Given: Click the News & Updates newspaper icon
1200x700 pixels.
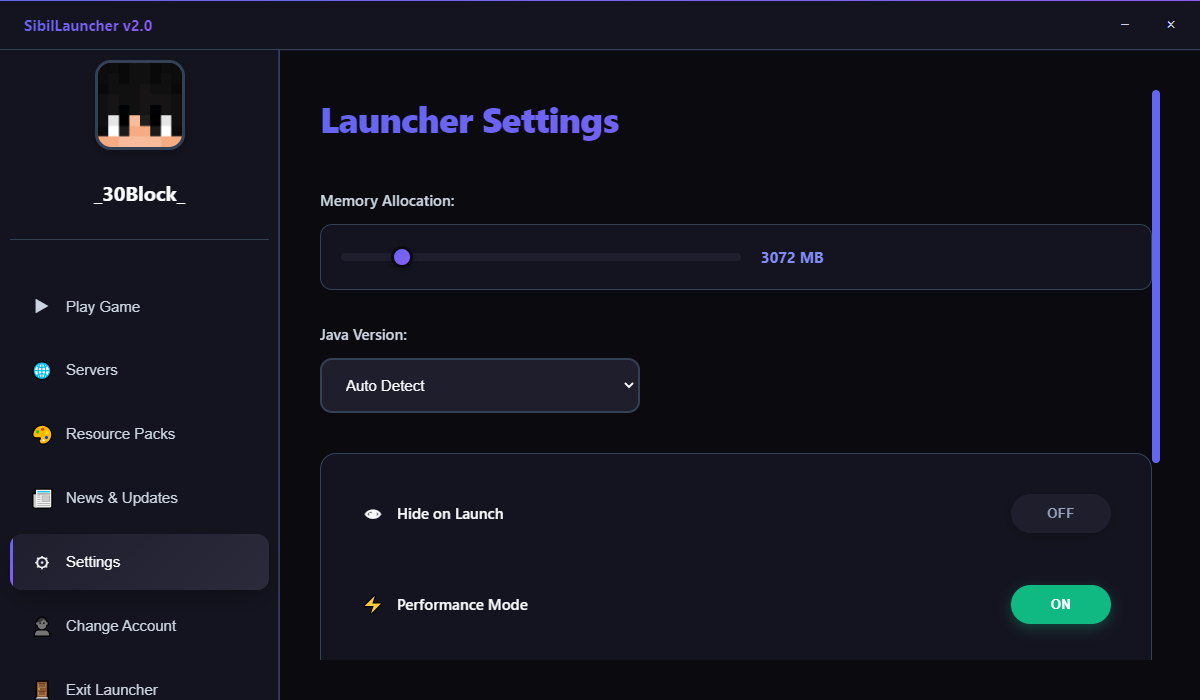Looking at the screenshot, I should coord(42,498).
